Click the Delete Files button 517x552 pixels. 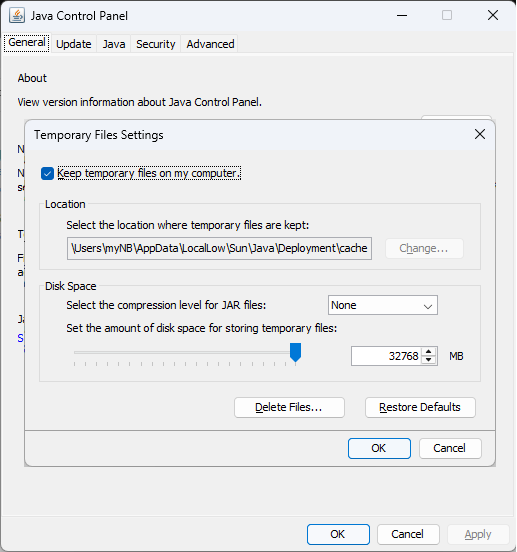(x=289, y=407)
